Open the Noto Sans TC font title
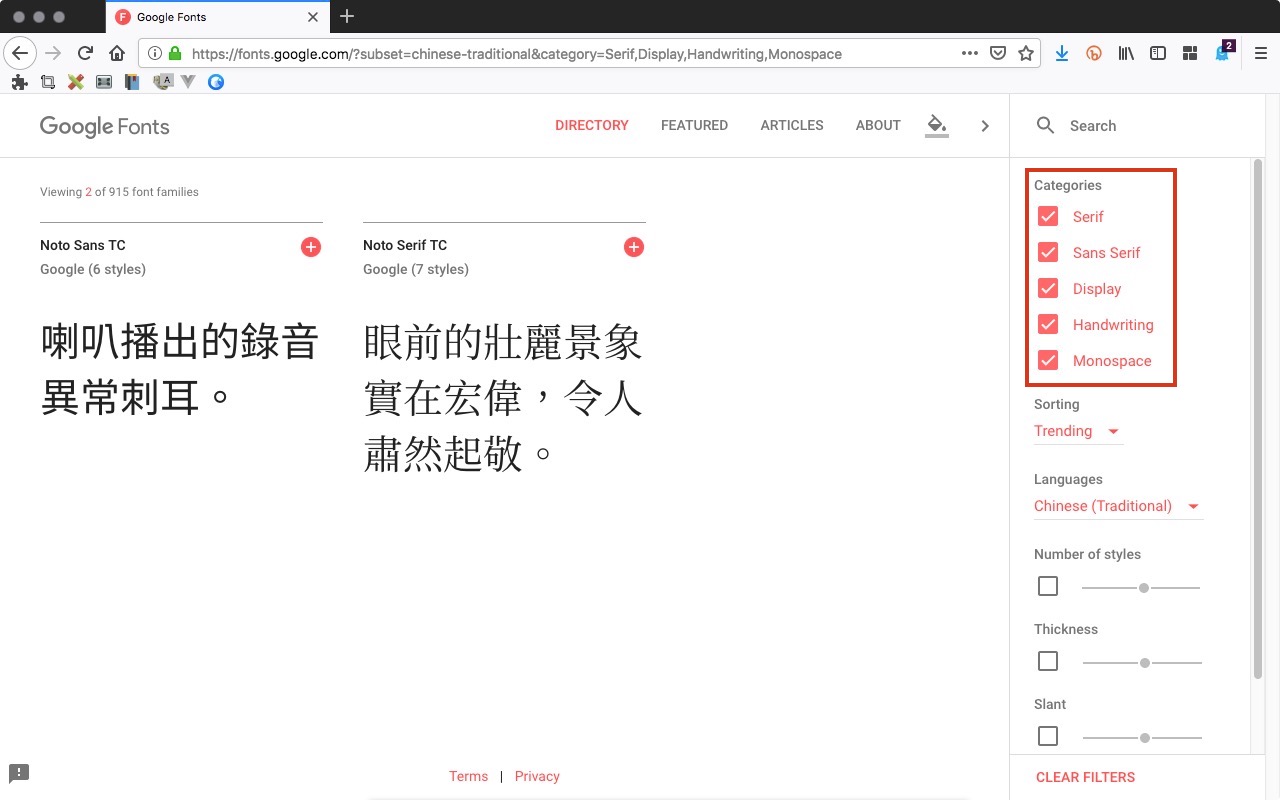This screenshot has width=1280, height=800. pos(83,245)
